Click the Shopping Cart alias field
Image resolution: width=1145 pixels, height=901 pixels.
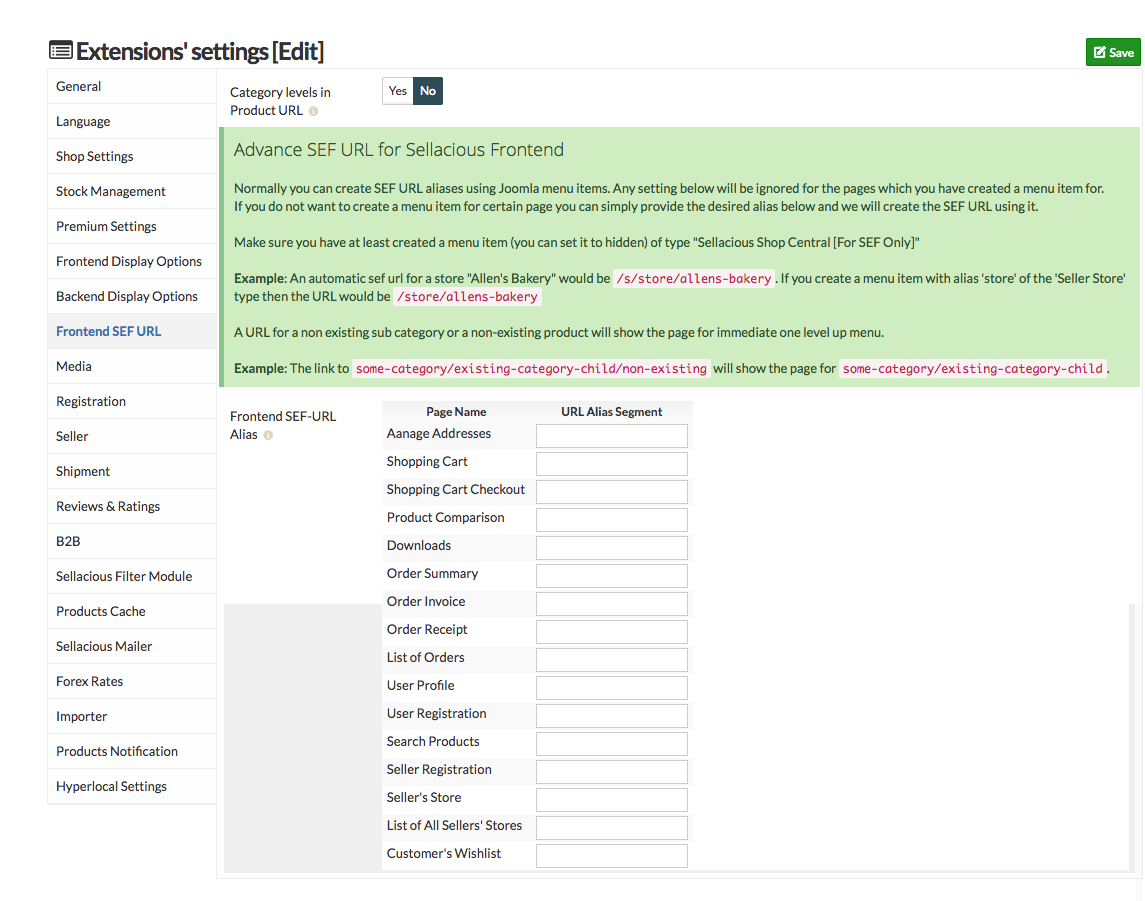(612, 464)
